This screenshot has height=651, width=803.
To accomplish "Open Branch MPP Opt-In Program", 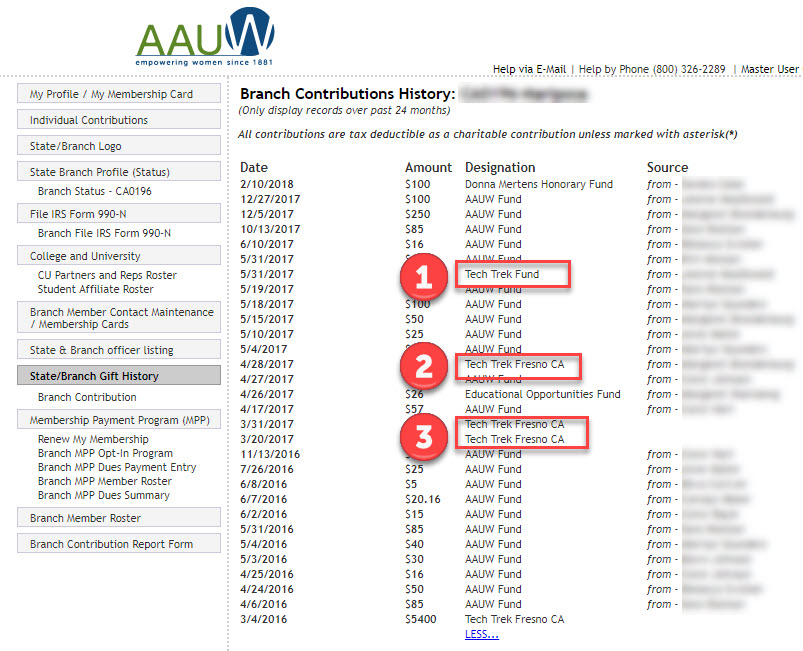I will [x=105, y=453].
